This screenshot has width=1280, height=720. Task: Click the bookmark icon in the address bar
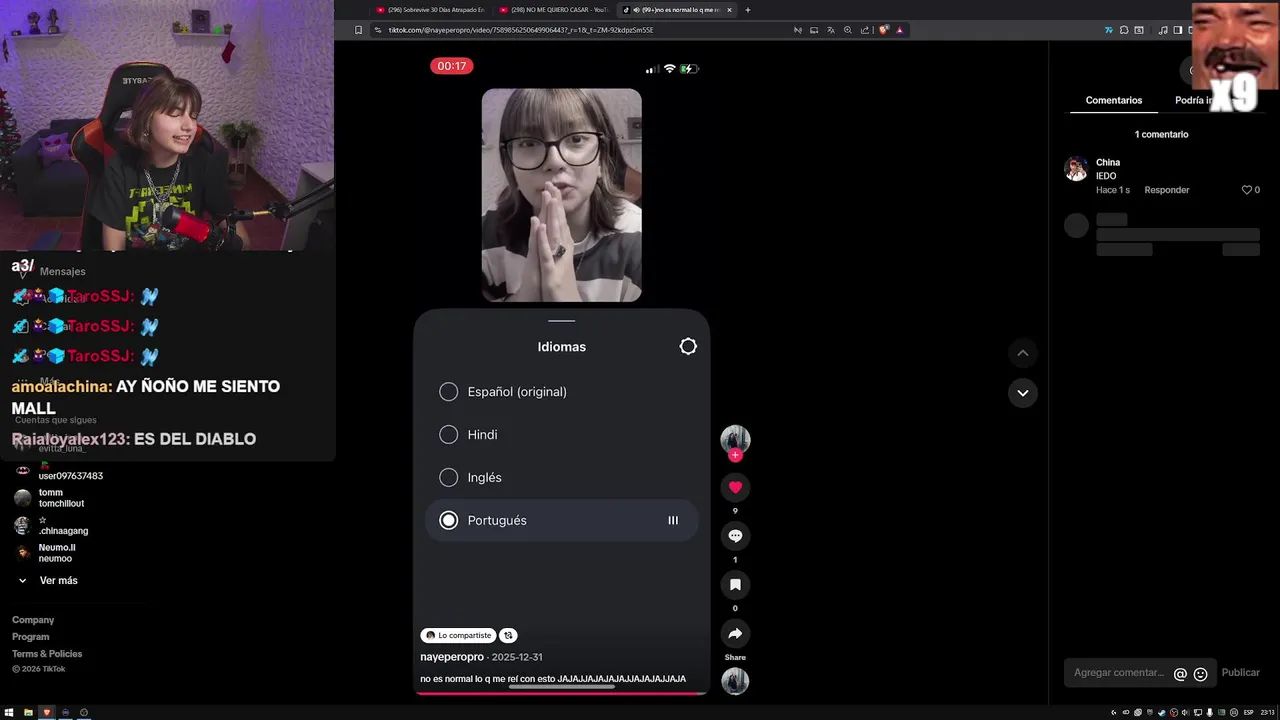[358, 30]
